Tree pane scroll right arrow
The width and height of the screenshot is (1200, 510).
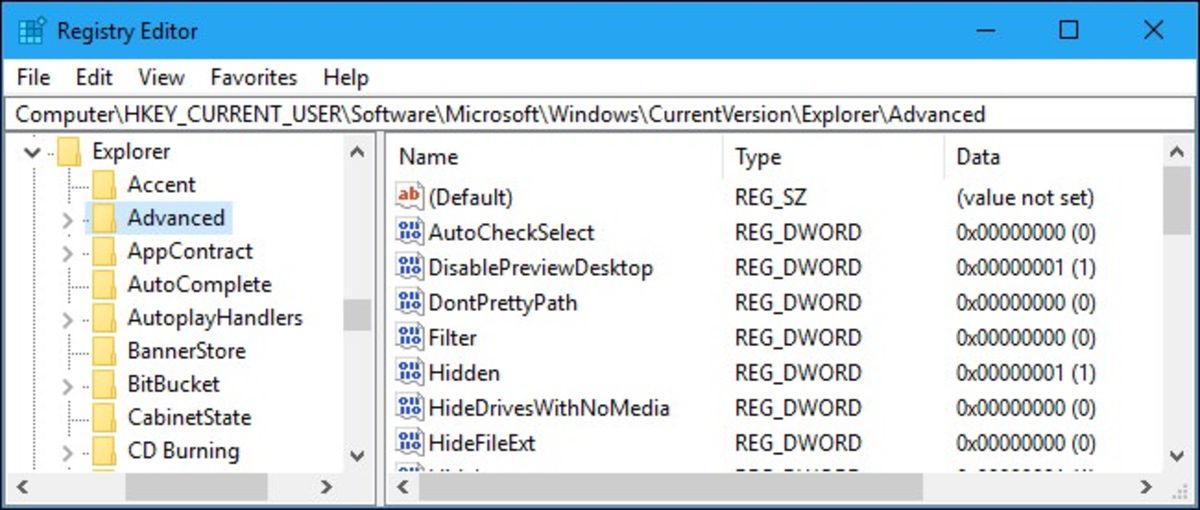click(326, 487)
